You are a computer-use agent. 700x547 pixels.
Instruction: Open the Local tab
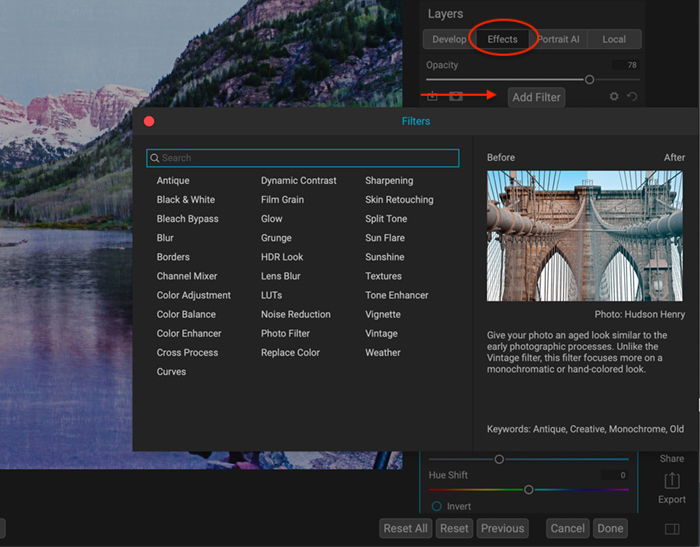pos(614,40)
